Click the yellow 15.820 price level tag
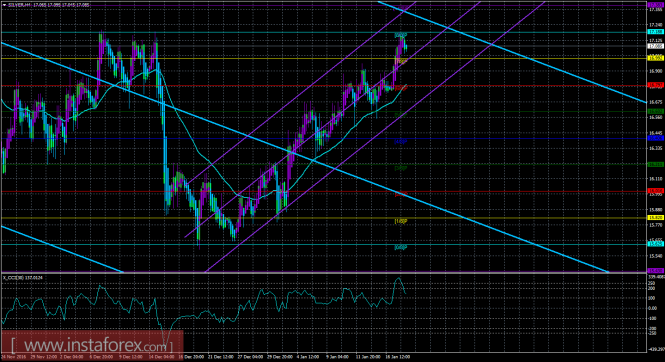 (x=656, y=217)
